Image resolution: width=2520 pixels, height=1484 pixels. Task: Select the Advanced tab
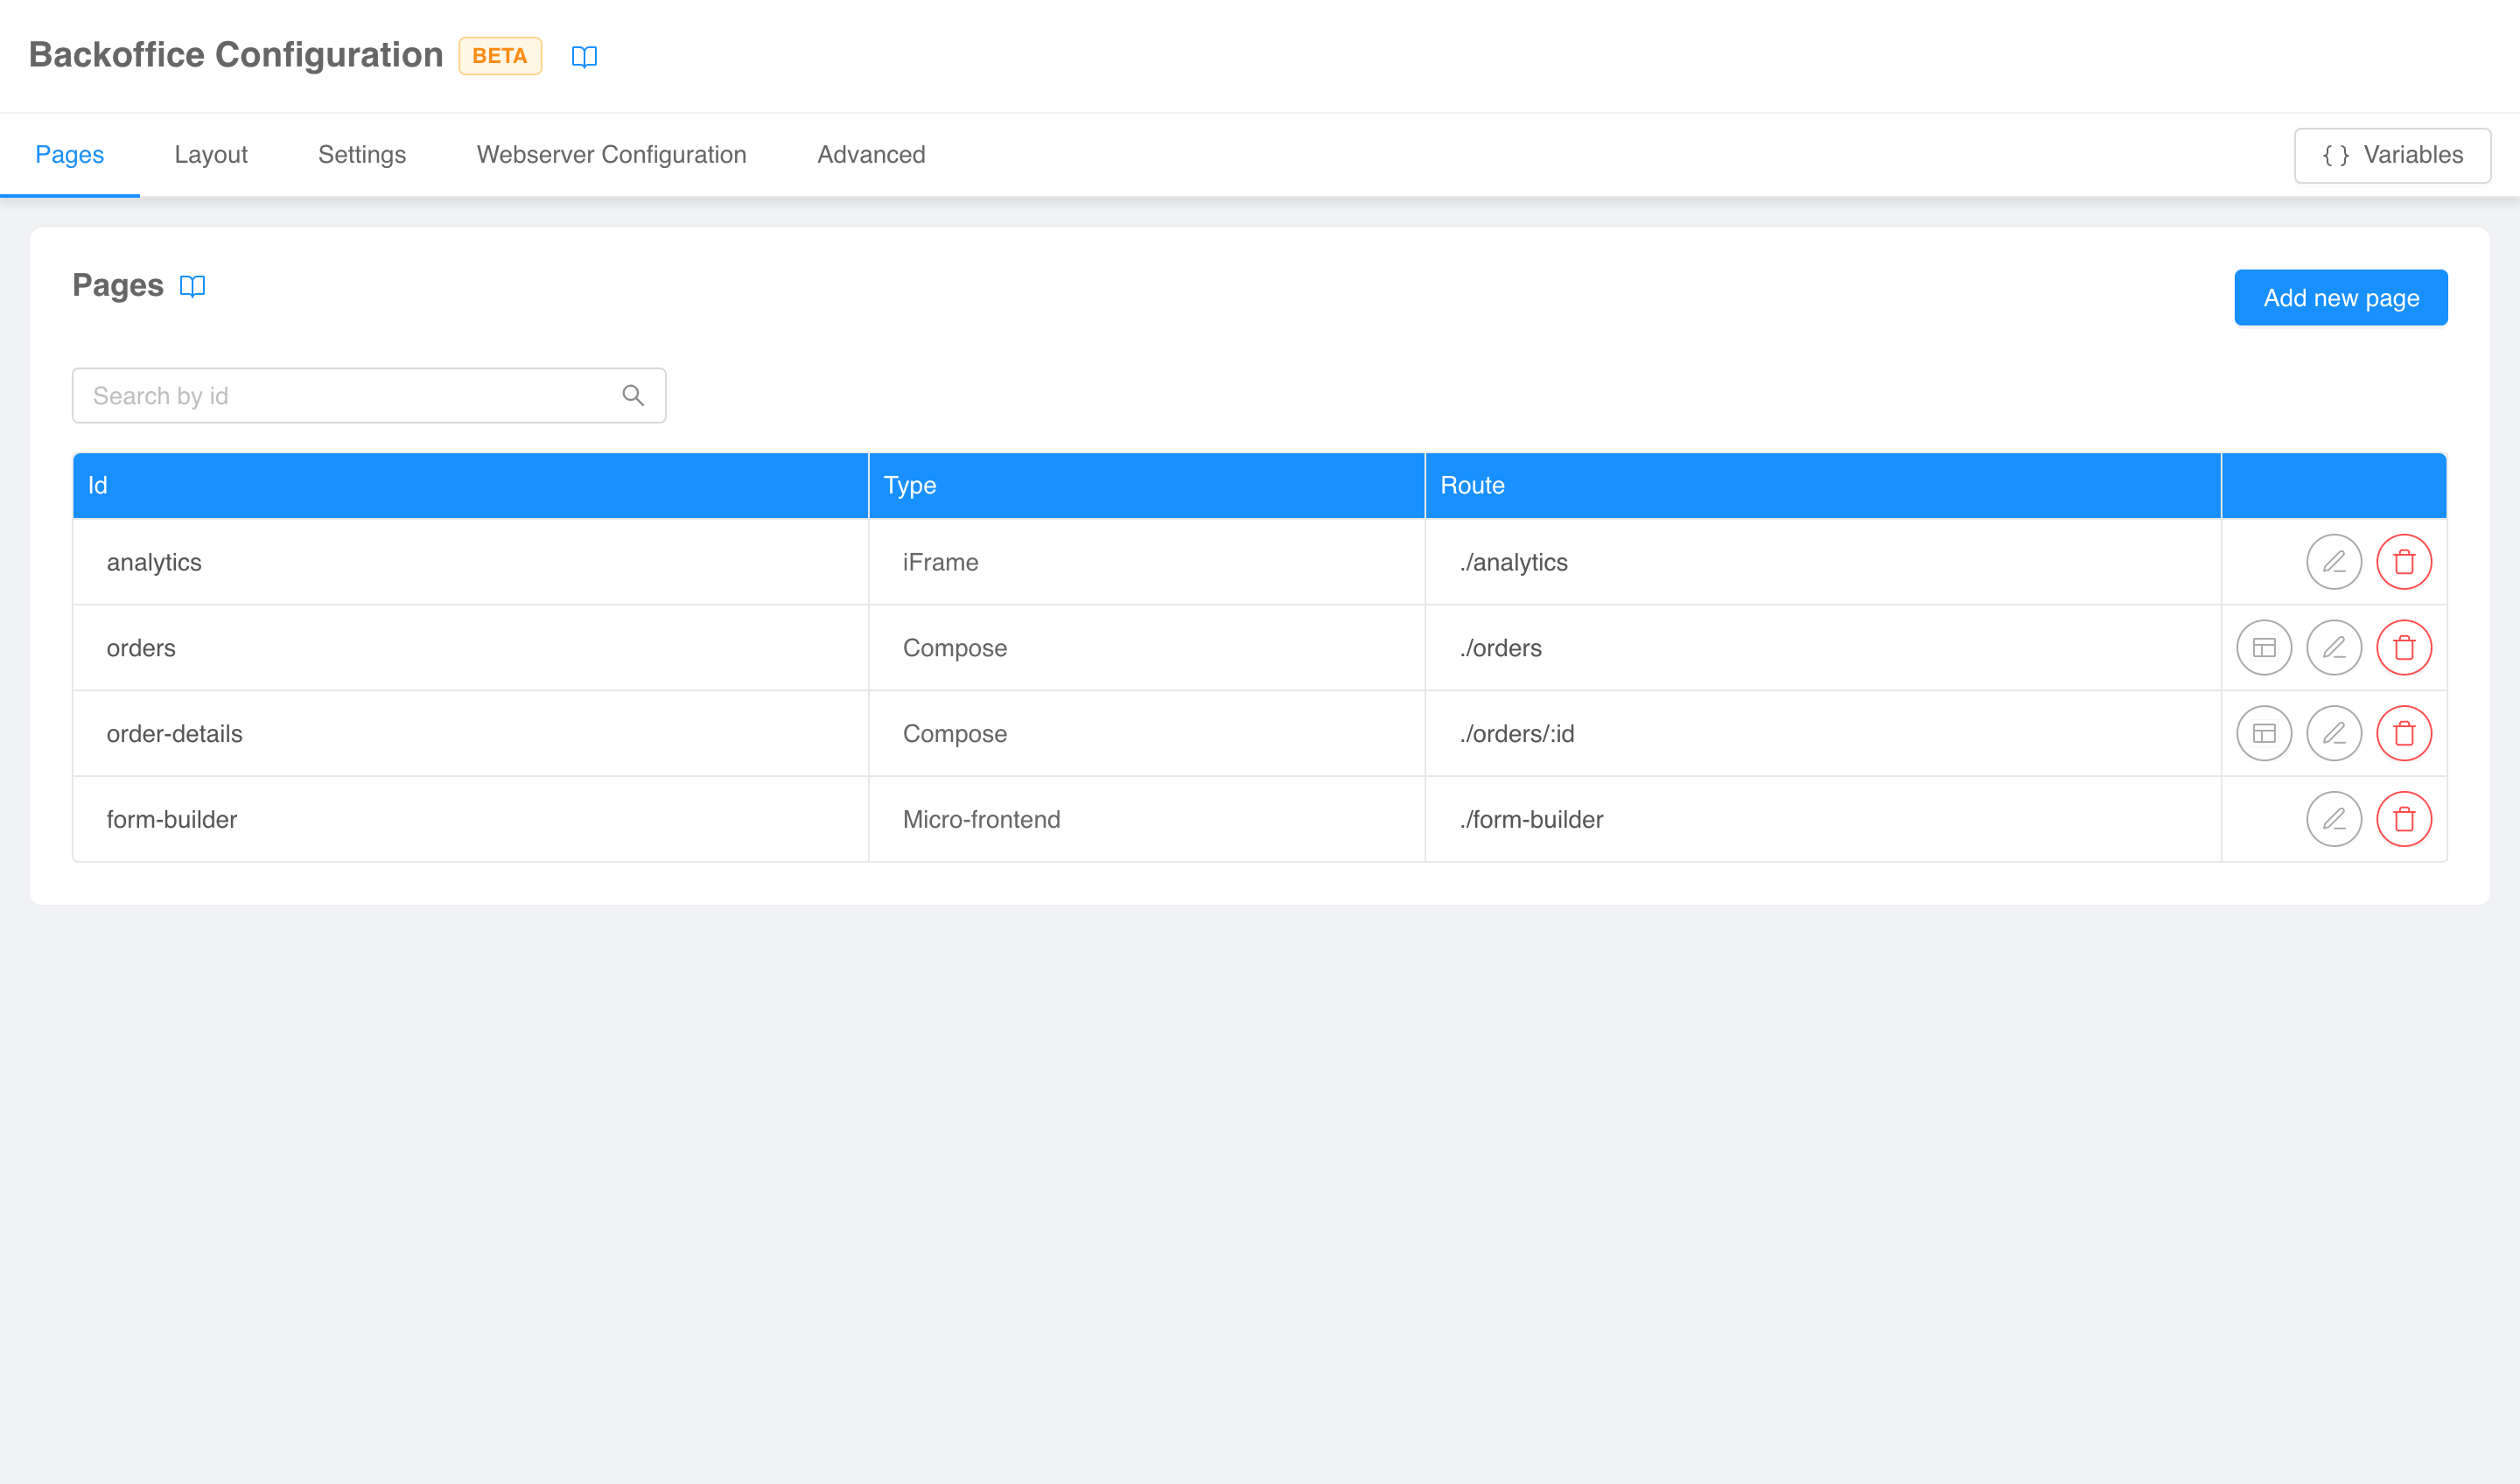871,155
